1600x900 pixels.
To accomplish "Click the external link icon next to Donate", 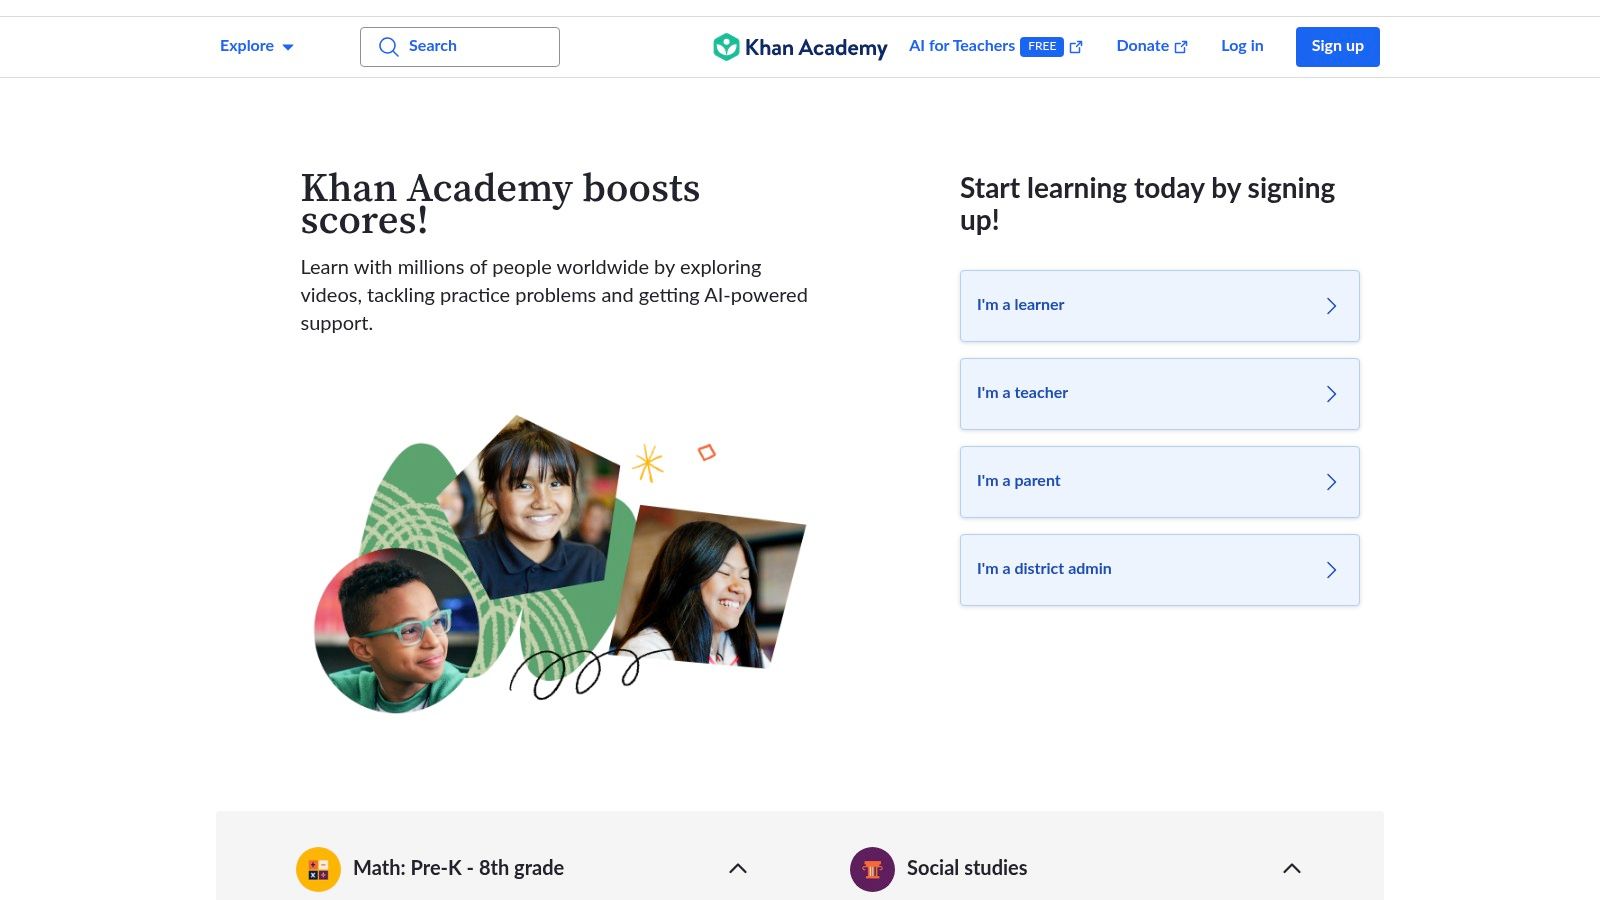I will 1181,46.
